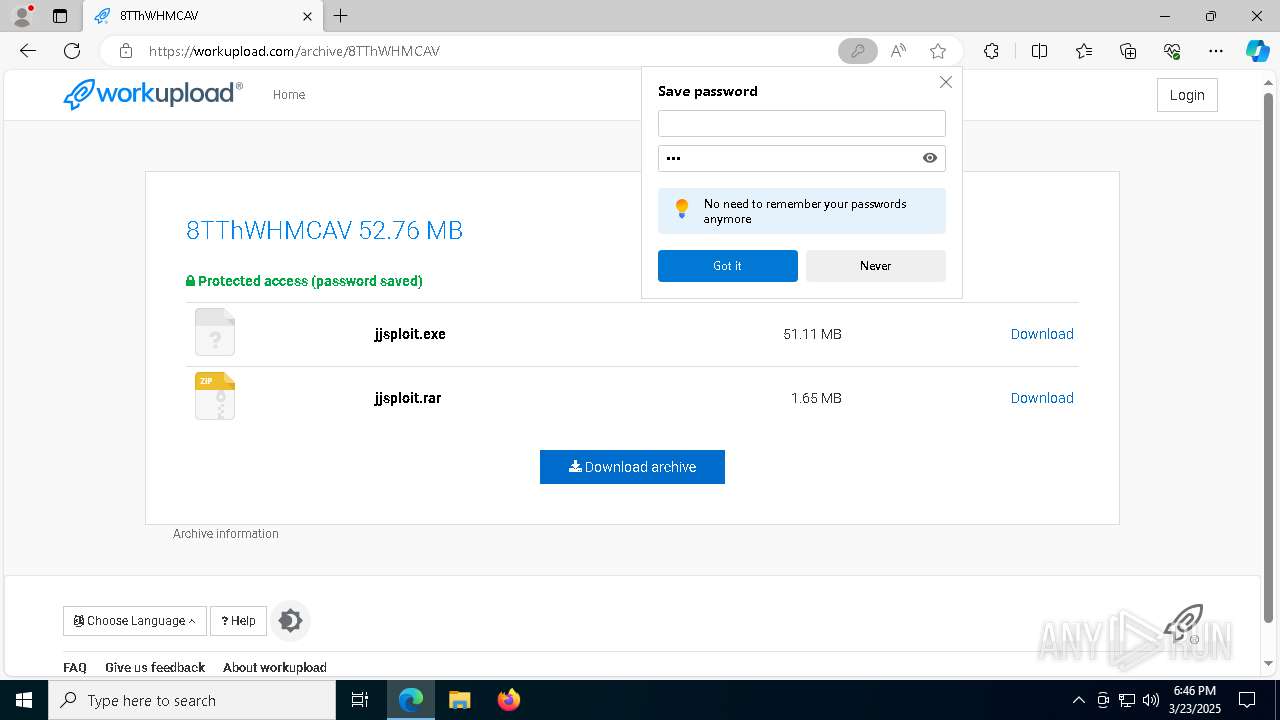
Task: Click the Edge taskbar icon
Action: [x=411, y=700]
